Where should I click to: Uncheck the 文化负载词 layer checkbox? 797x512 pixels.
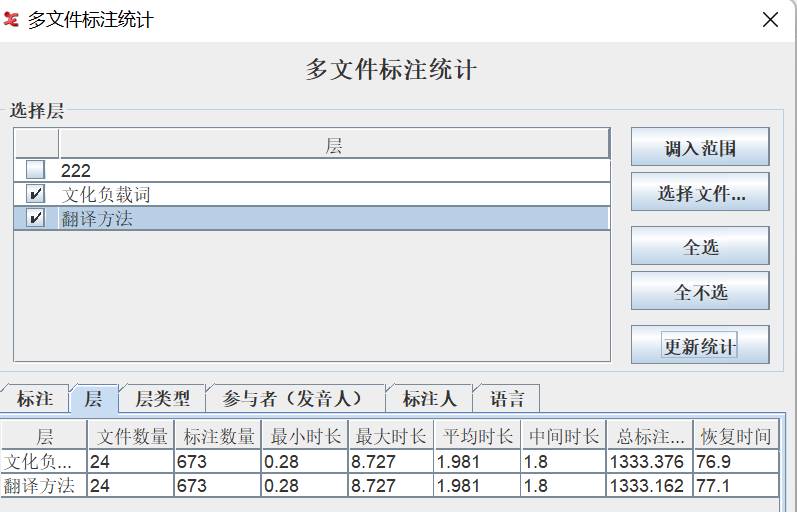36,194
